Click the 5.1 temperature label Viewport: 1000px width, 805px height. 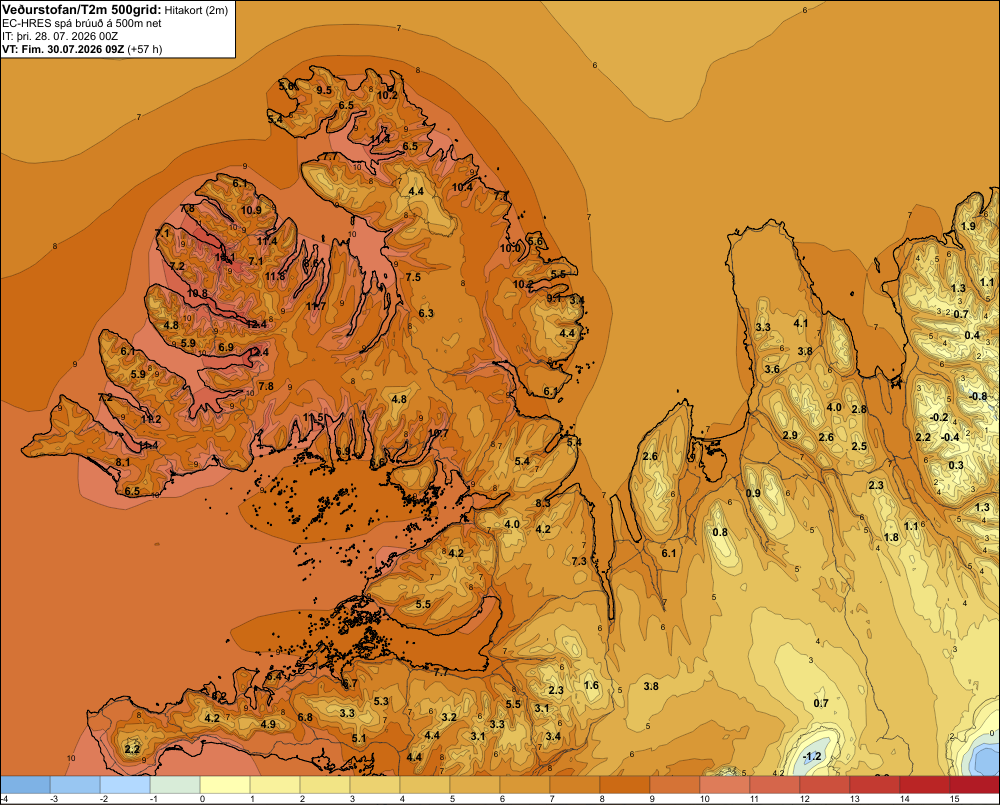[359, 738]
